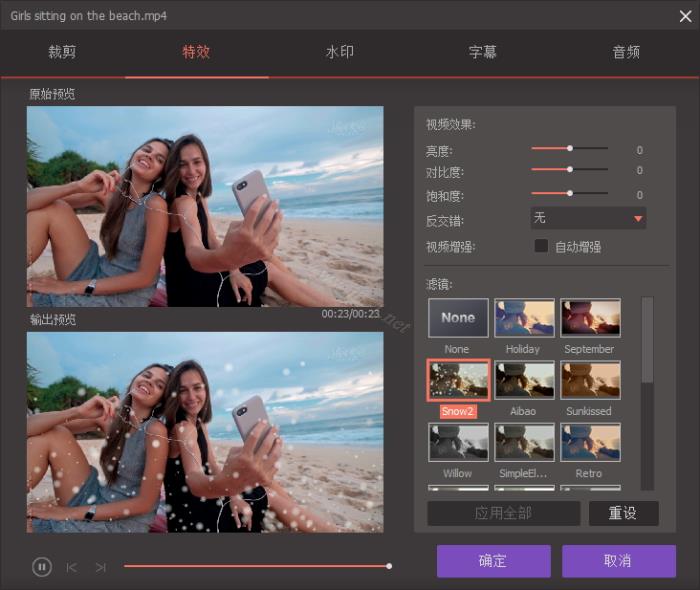
Task: Apply the Aibao filter
Action: [524, 380]
